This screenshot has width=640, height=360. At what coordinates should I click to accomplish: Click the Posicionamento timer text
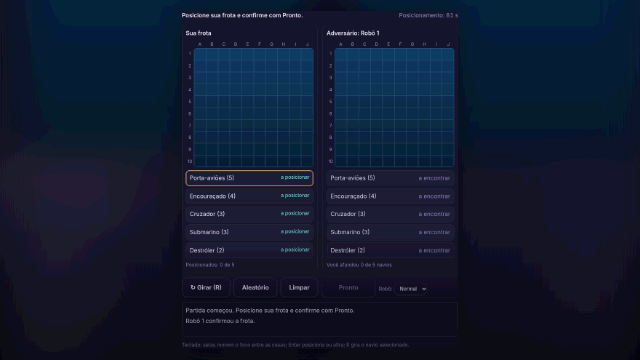pos(428,16)
